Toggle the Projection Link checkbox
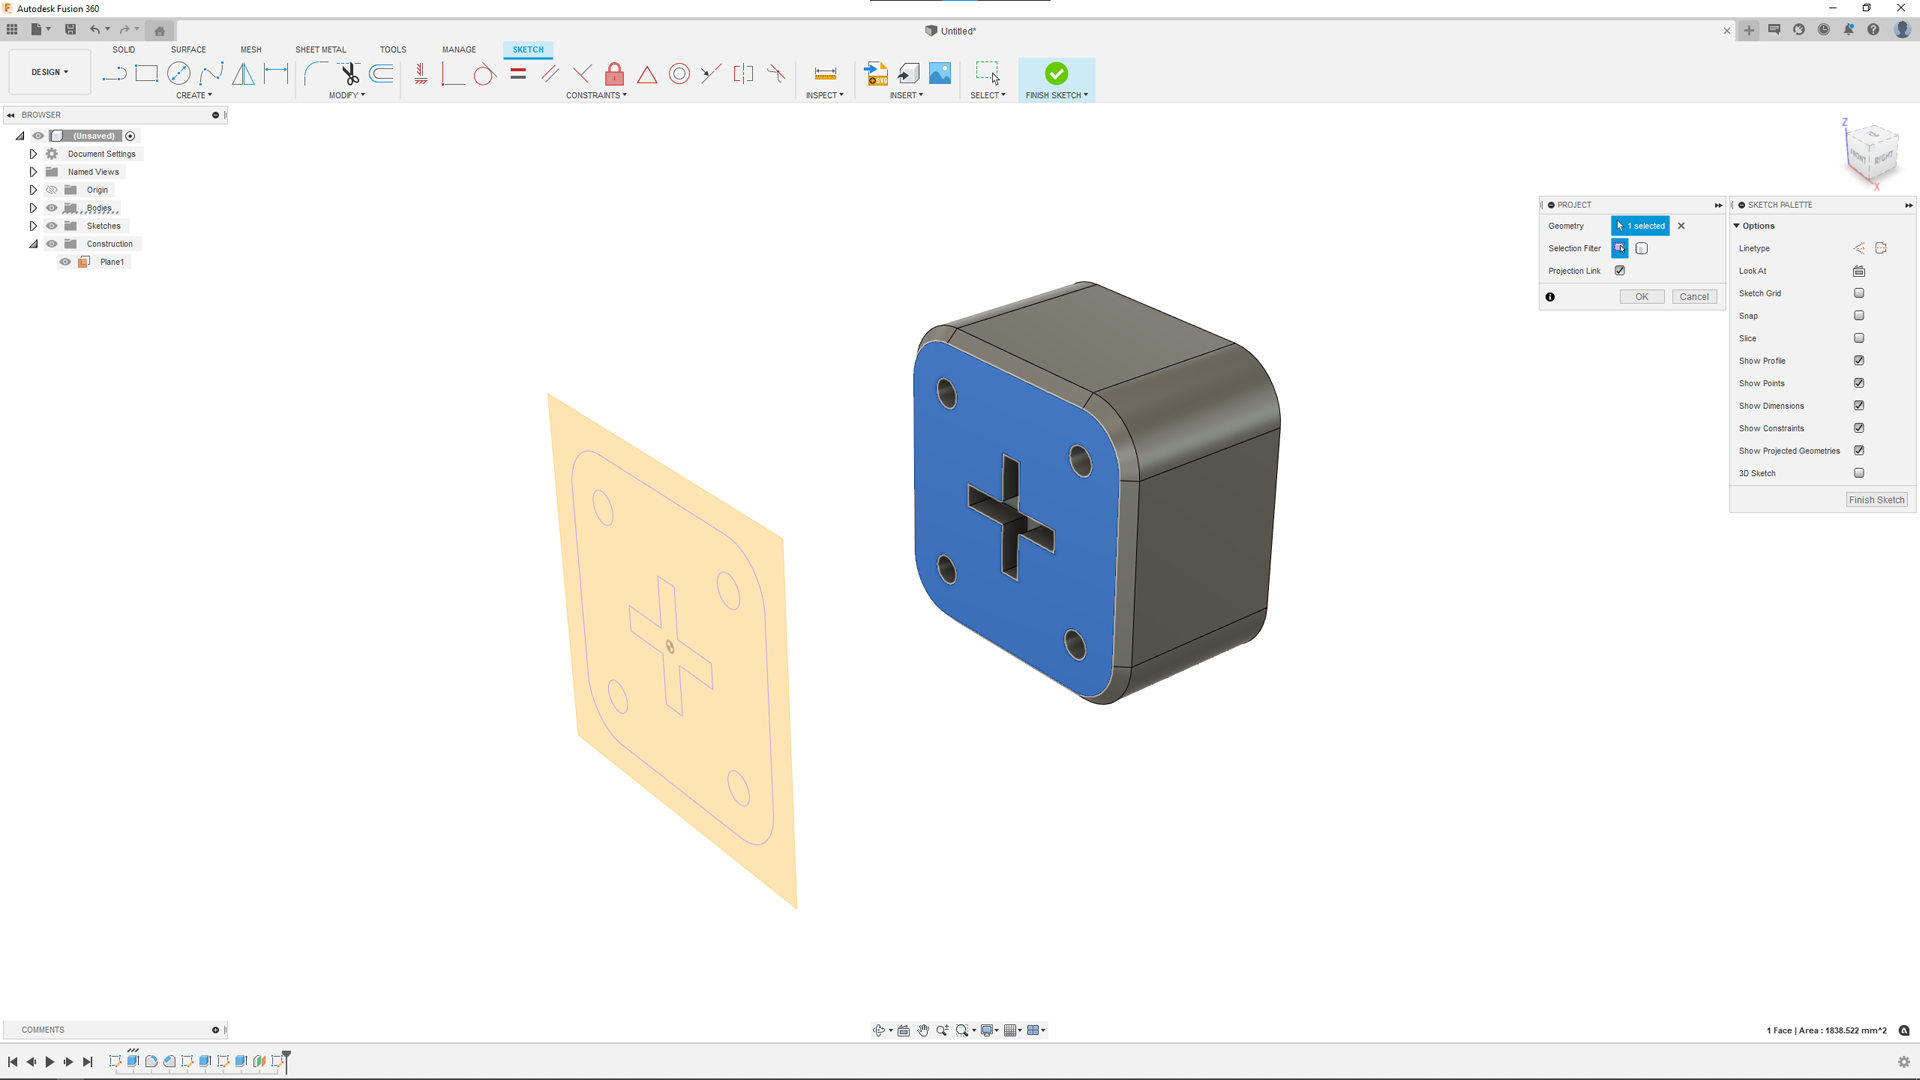Viewport: 1920px width, 1080px height. point(1620,270)
